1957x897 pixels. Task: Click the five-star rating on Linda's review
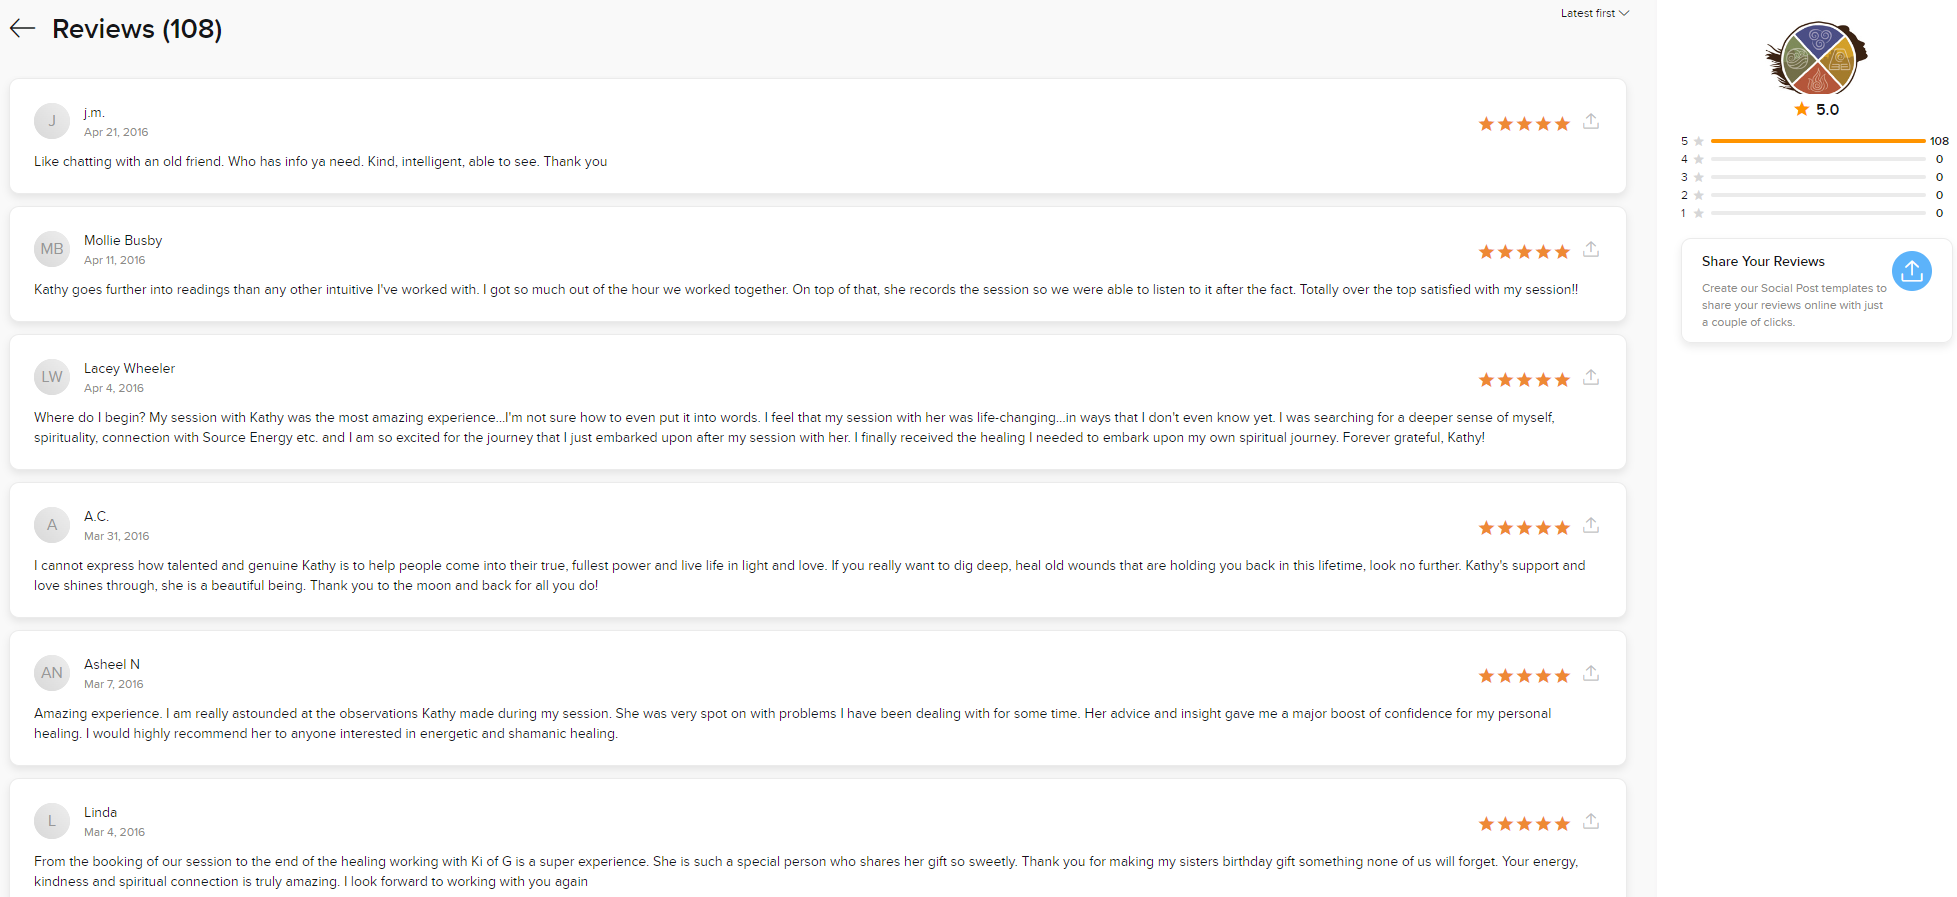(x=1524, y=824)
